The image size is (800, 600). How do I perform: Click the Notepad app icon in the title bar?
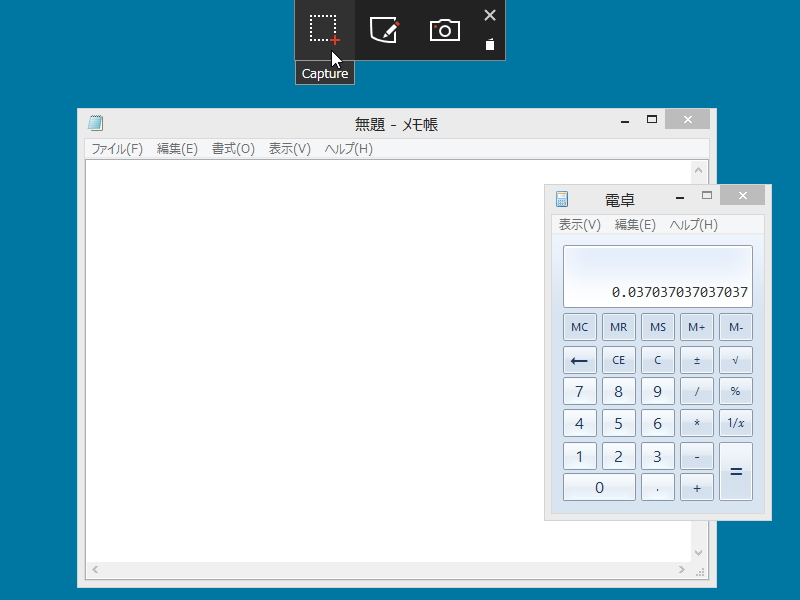95,123
